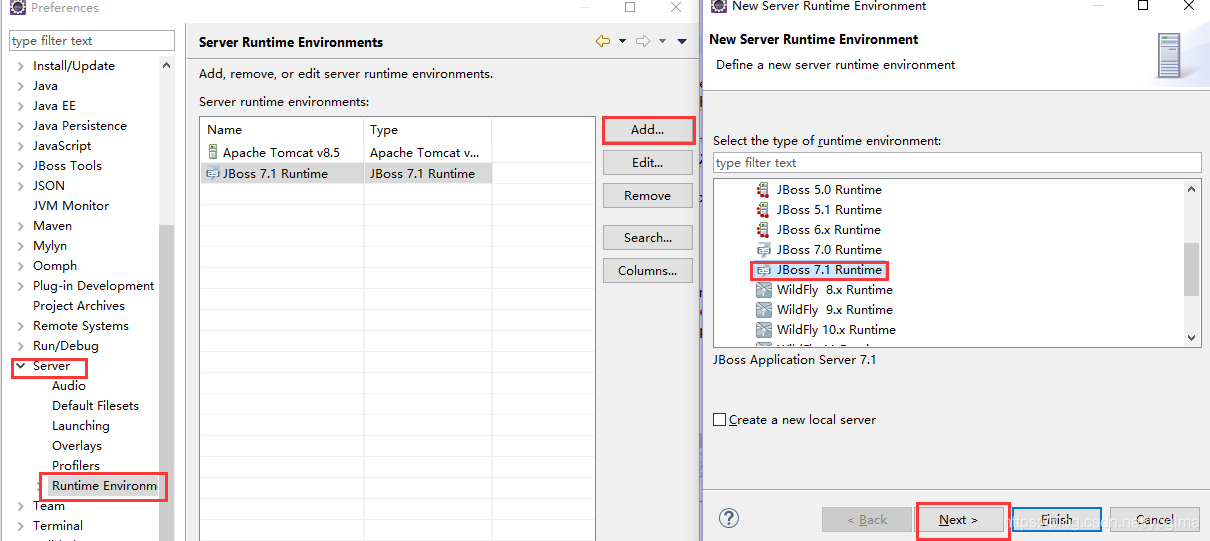Click the help question mark icon
Viewport: 1210px width, 541px height.
click(x=729, y=518)
